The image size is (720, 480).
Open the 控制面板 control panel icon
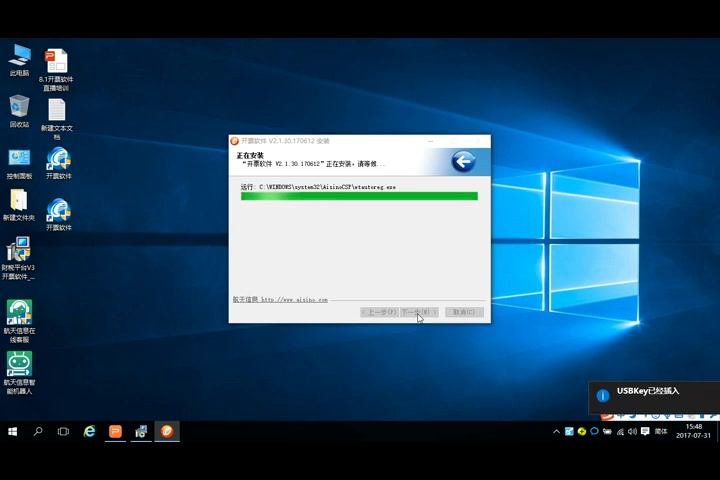click(x=19, y=164)
